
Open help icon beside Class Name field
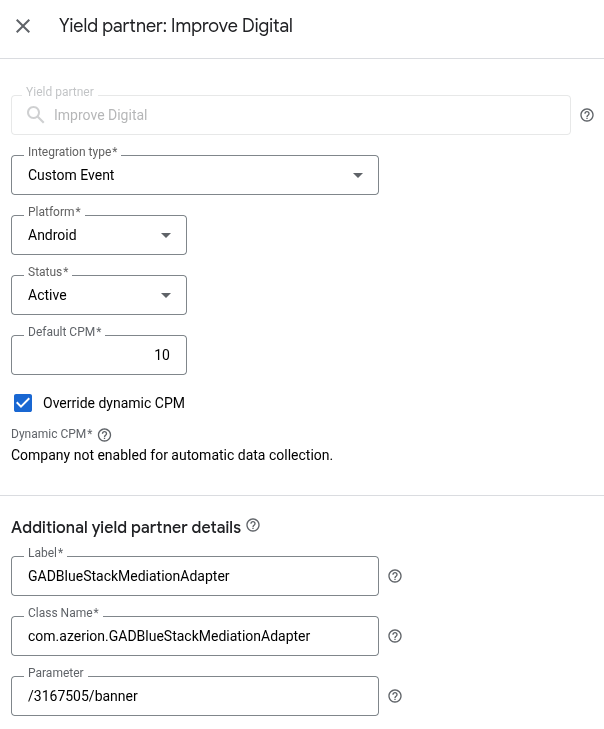click(395, 636)
